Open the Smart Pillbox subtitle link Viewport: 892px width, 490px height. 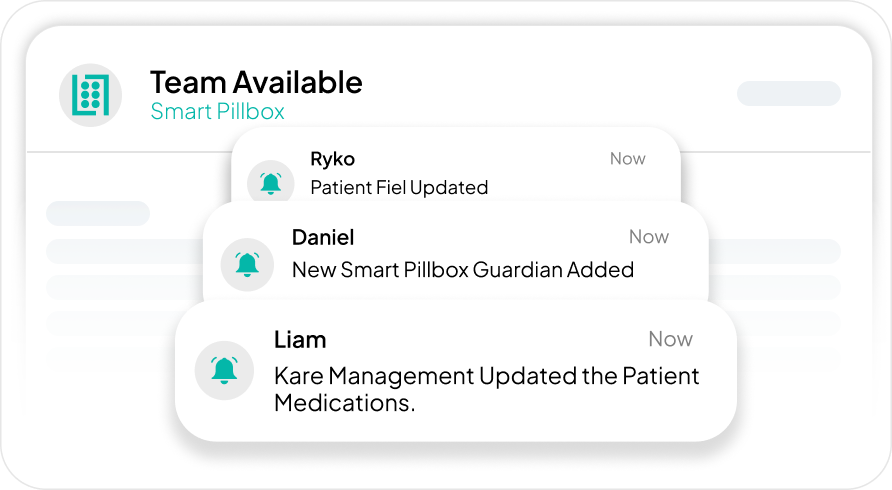(x=217, y=111)
